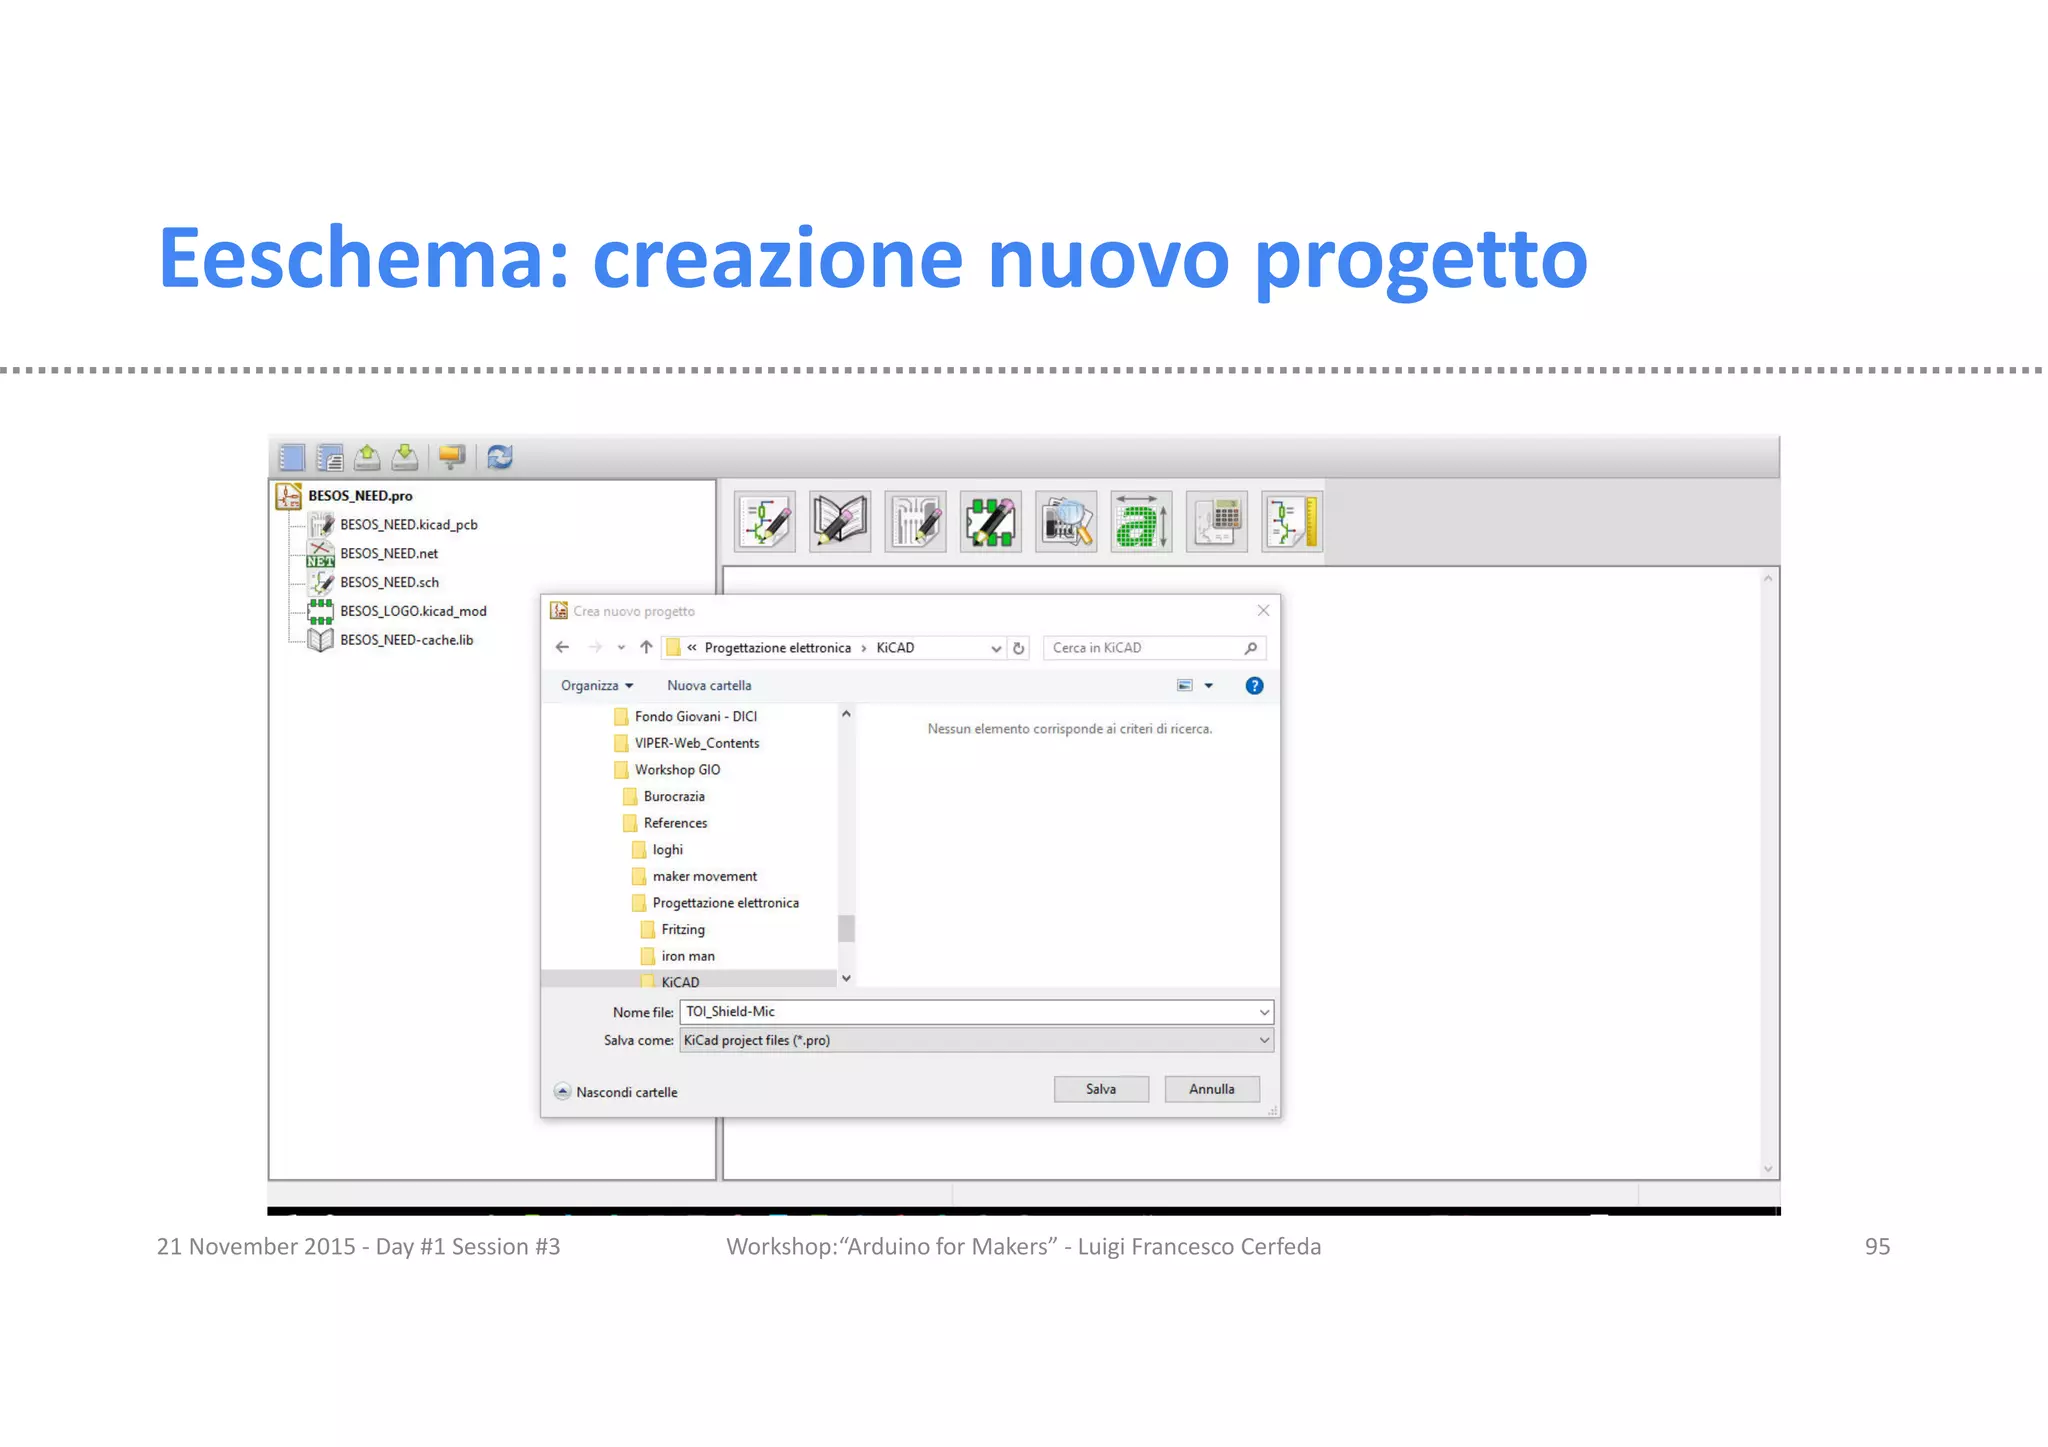Screen dimensions: 2048x1447
Task: Click the Annulla button
Action: [1212, 1090]
